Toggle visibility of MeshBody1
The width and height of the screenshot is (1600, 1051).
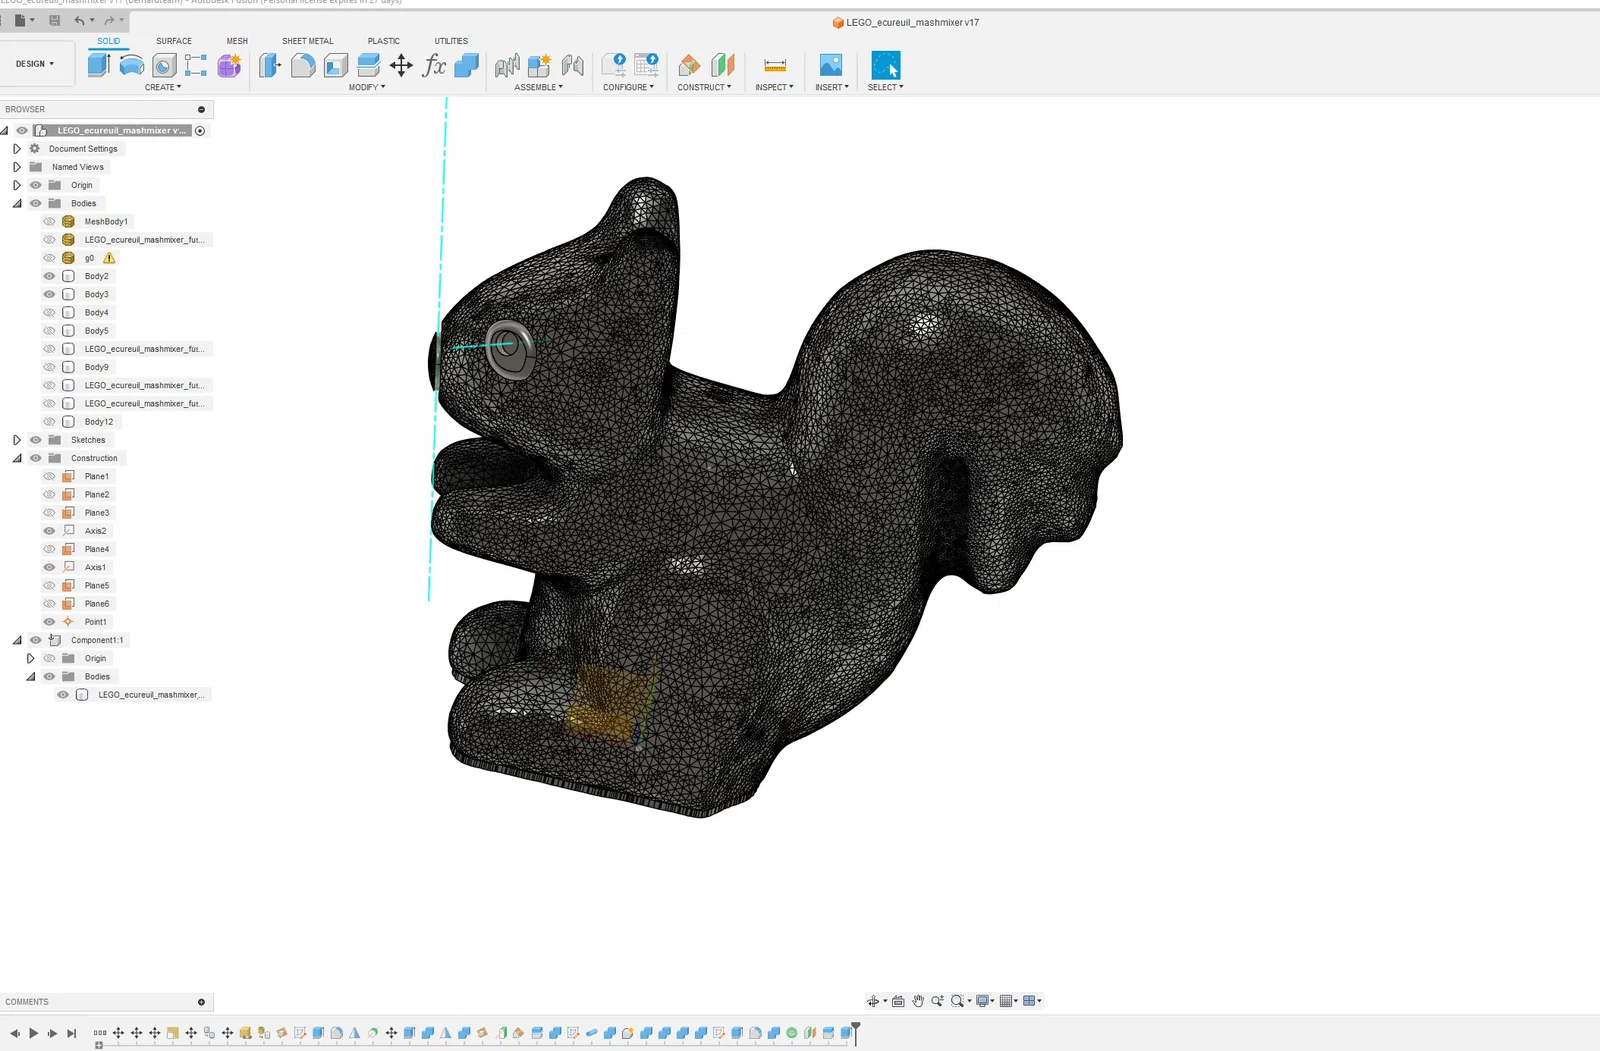pyautogui.click(x=49, y=222)
